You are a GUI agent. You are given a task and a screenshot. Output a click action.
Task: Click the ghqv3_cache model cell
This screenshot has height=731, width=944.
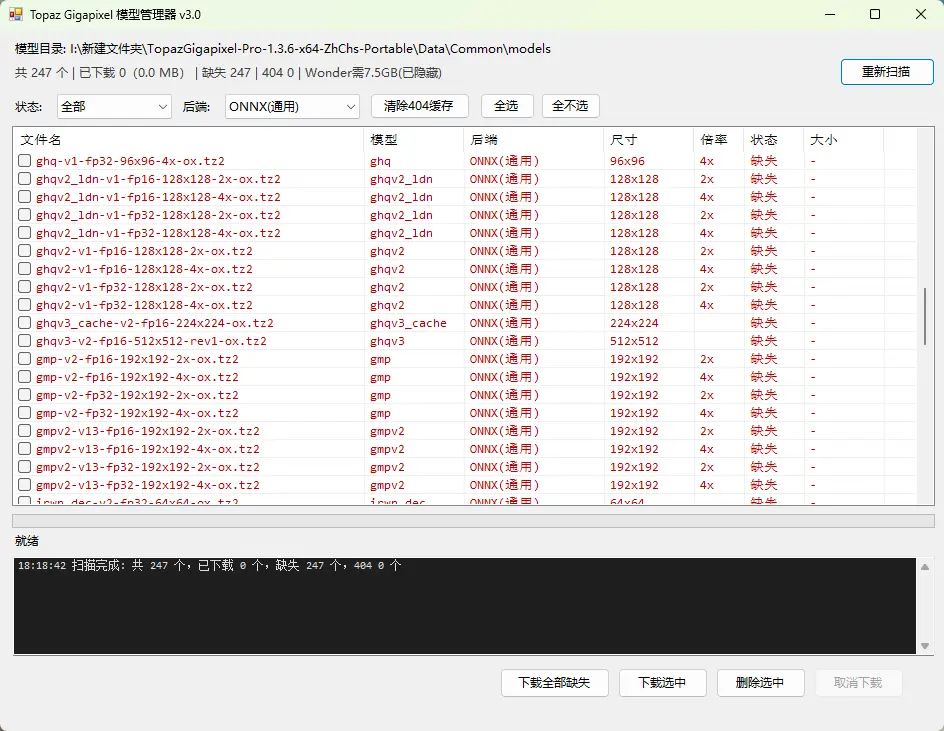[x=408, y=323]
